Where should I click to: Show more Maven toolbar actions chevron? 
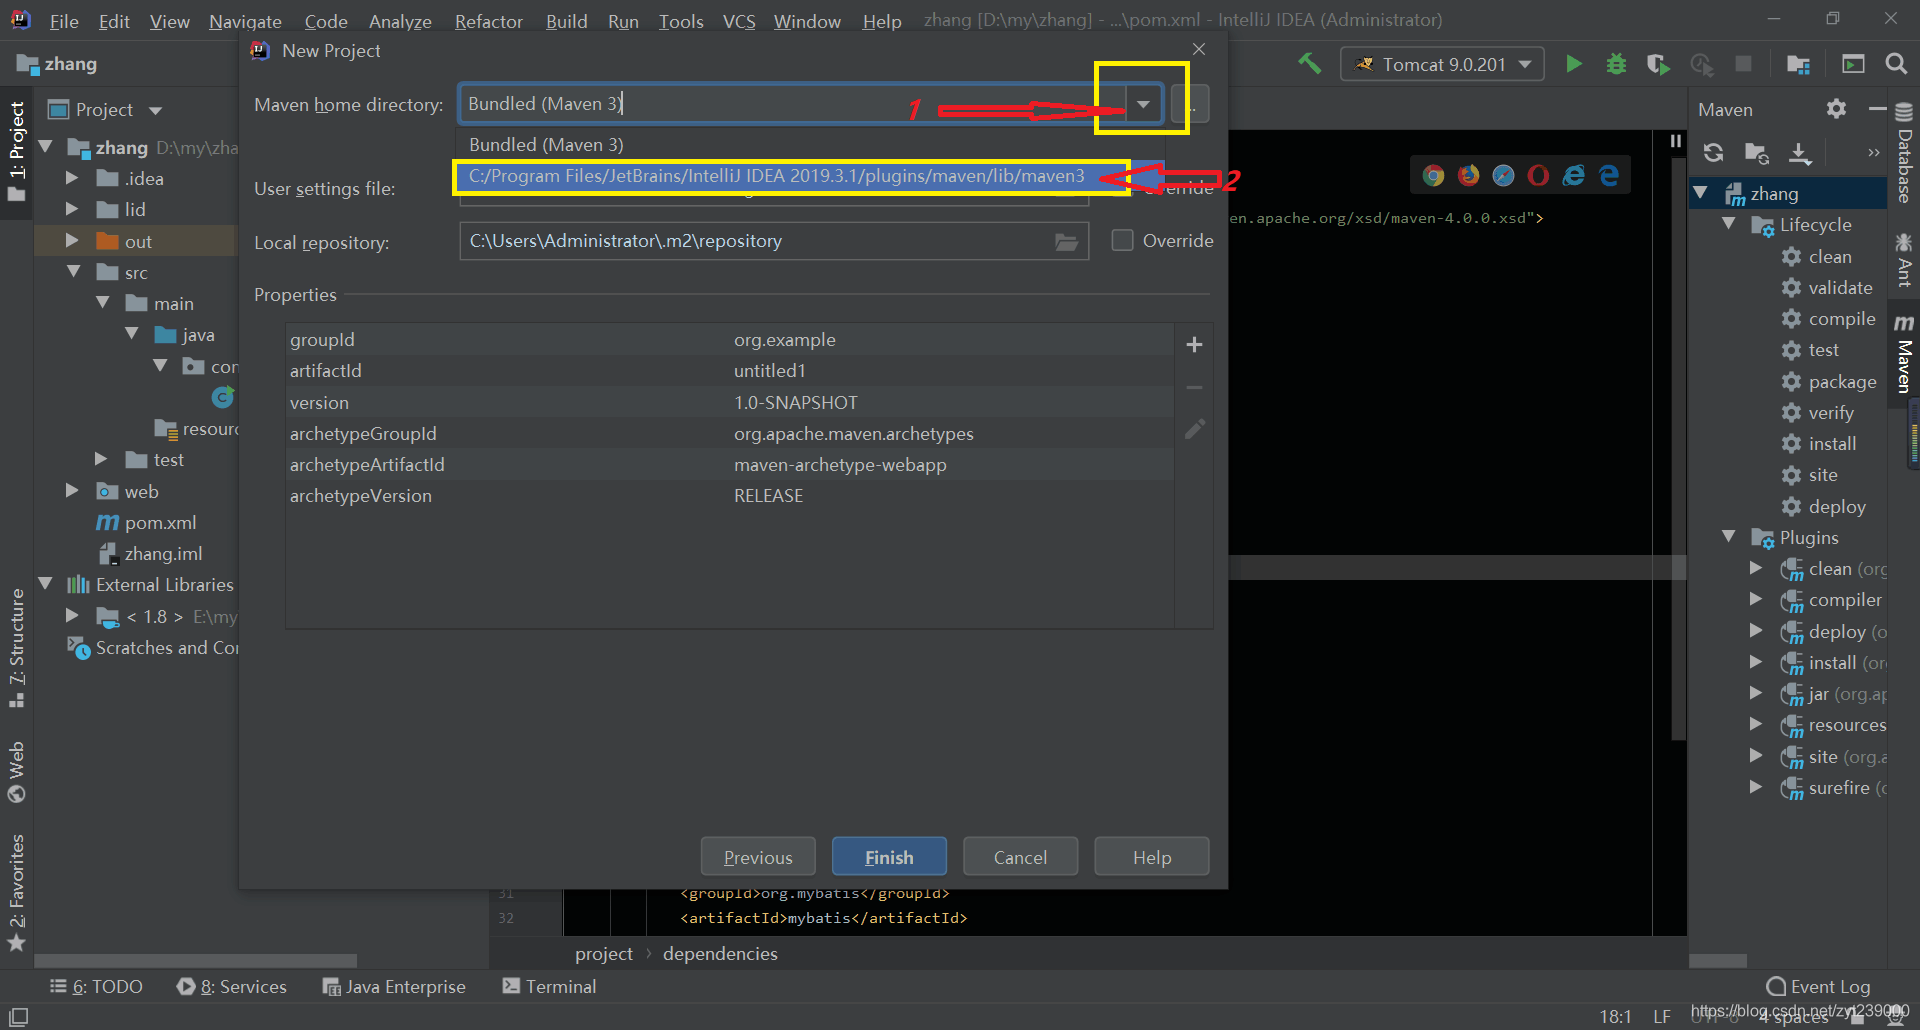click(x=1873, y=153)
